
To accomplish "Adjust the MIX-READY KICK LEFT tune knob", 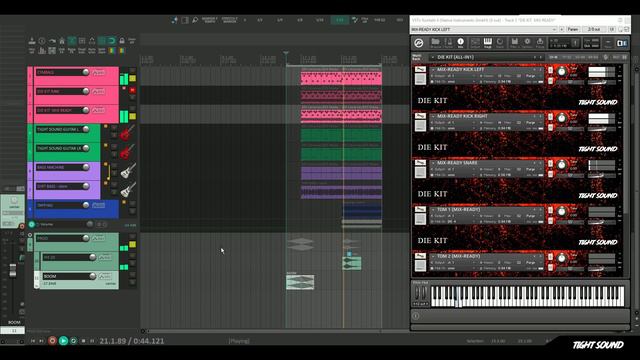I will 562,72.
